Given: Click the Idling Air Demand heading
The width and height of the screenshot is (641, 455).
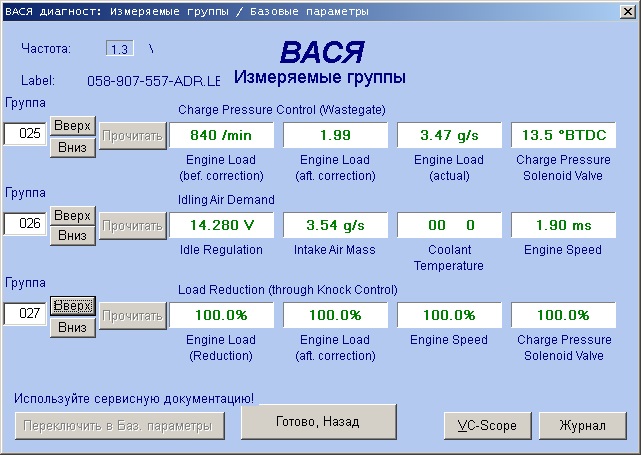Looking at the screenshot, I should pos(226,199).
